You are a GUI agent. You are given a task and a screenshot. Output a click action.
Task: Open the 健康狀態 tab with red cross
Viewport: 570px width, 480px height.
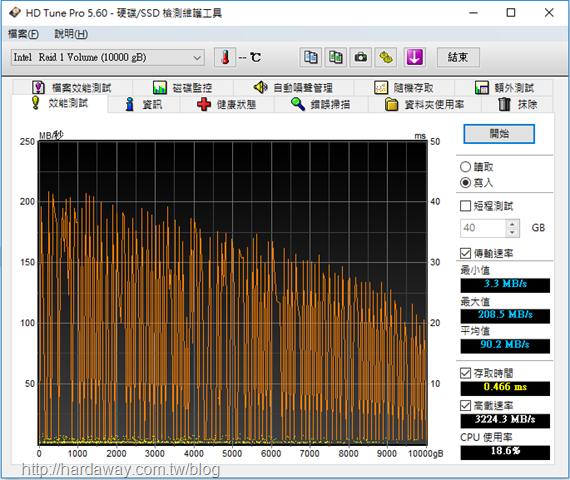[x=227, y=105]
